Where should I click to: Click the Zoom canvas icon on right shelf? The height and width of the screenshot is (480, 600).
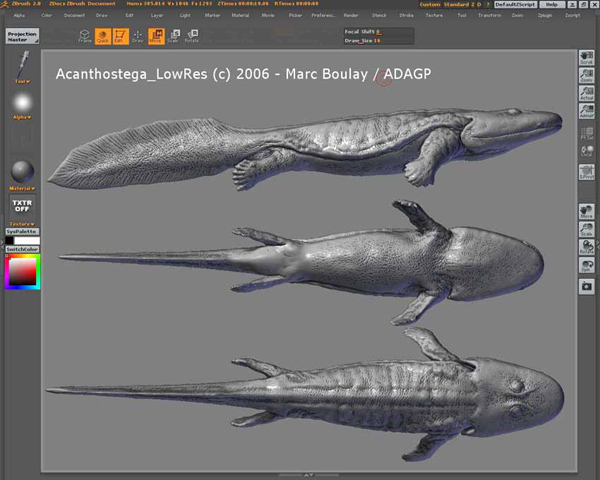586,75
